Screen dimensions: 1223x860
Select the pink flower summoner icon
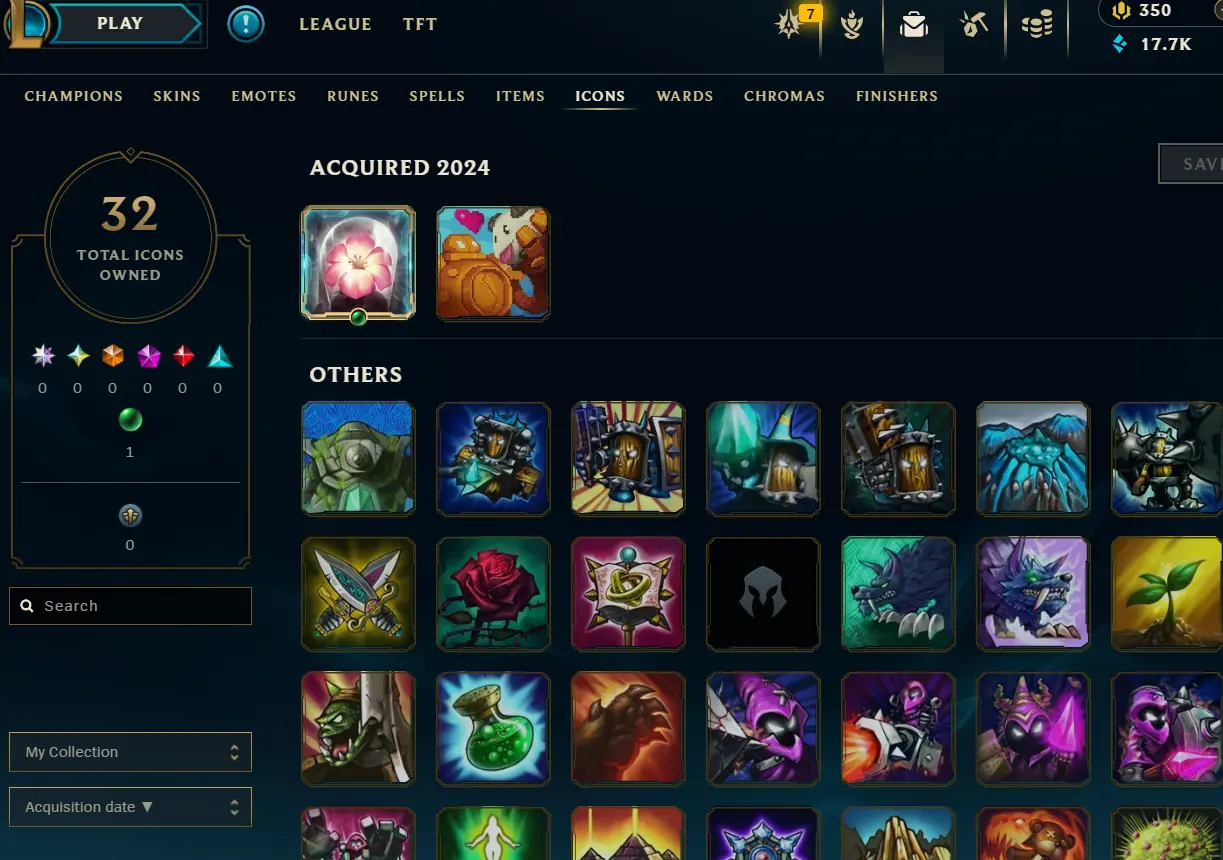click(x=358, y=263)
